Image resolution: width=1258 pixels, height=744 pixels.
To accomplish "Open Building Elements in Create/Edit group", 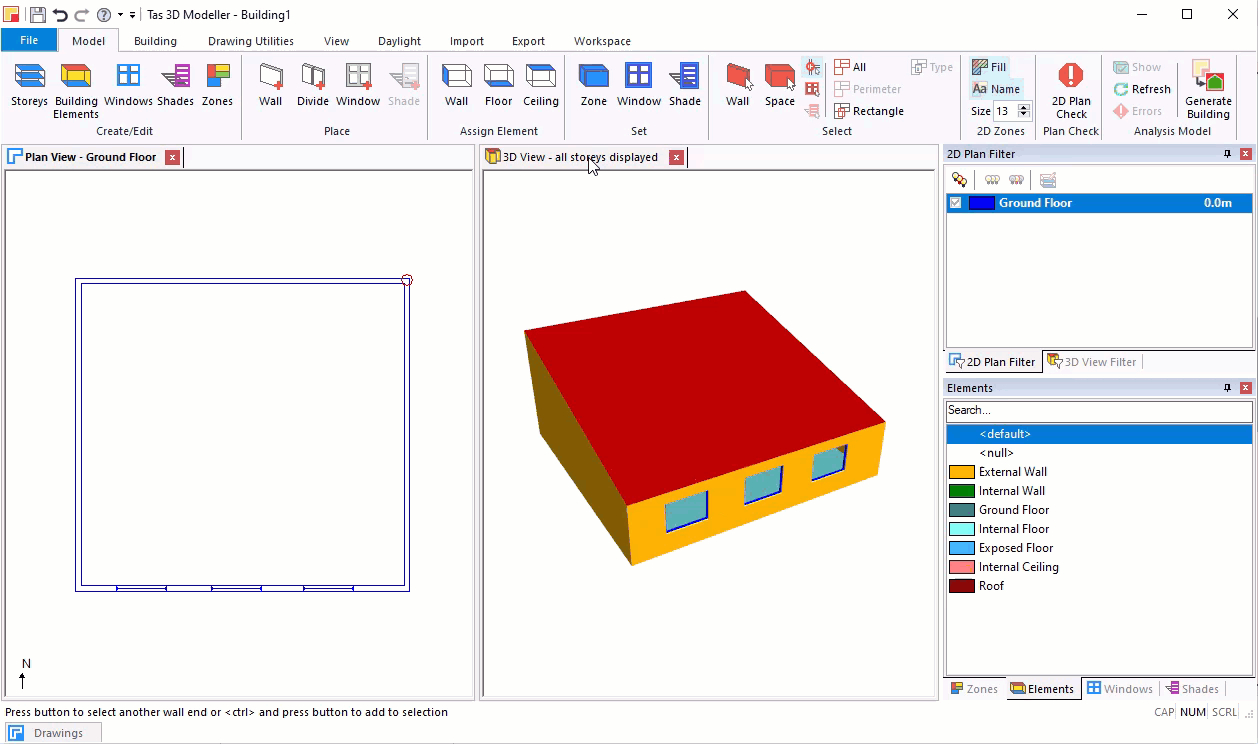I will click(76, 90).
